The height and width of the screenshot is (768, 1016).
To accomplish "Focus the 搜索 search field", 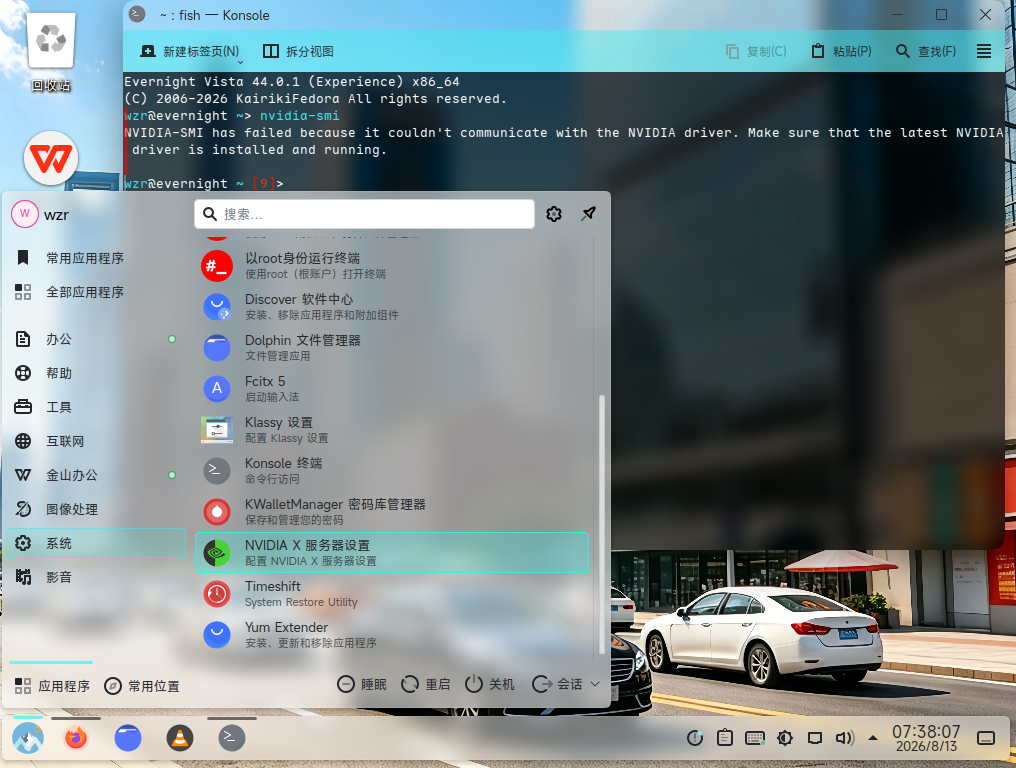I will pos(364,214).
